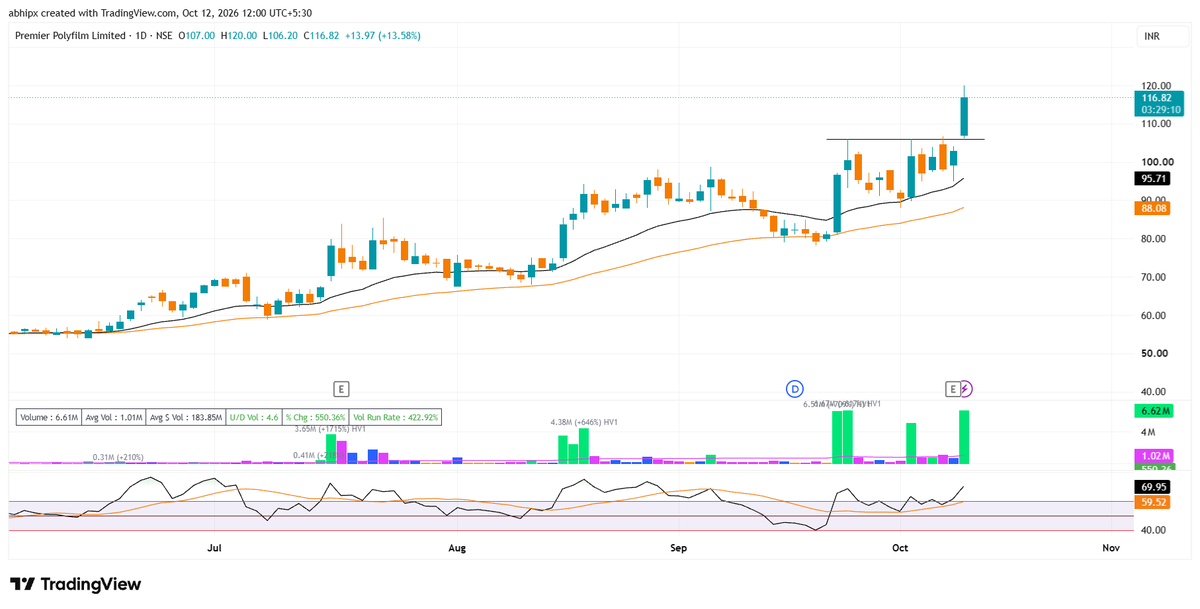Click the 120.00 price scale label
Image resolution: width=1200 pixels, height=609 pixels.
[x=1155, y=86]
